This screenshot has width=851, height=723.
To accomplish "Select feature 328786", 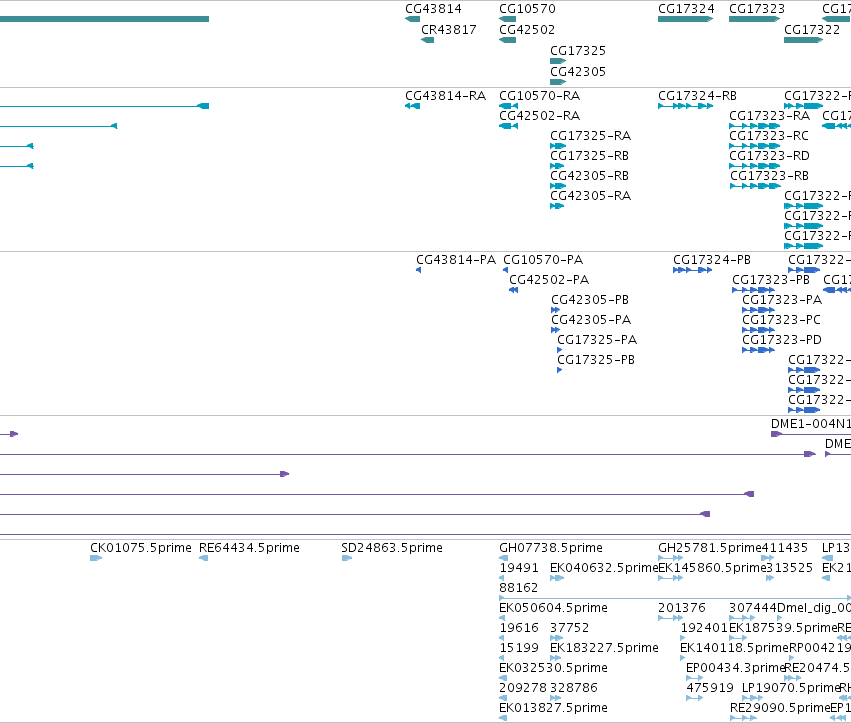I will point(574,689).
